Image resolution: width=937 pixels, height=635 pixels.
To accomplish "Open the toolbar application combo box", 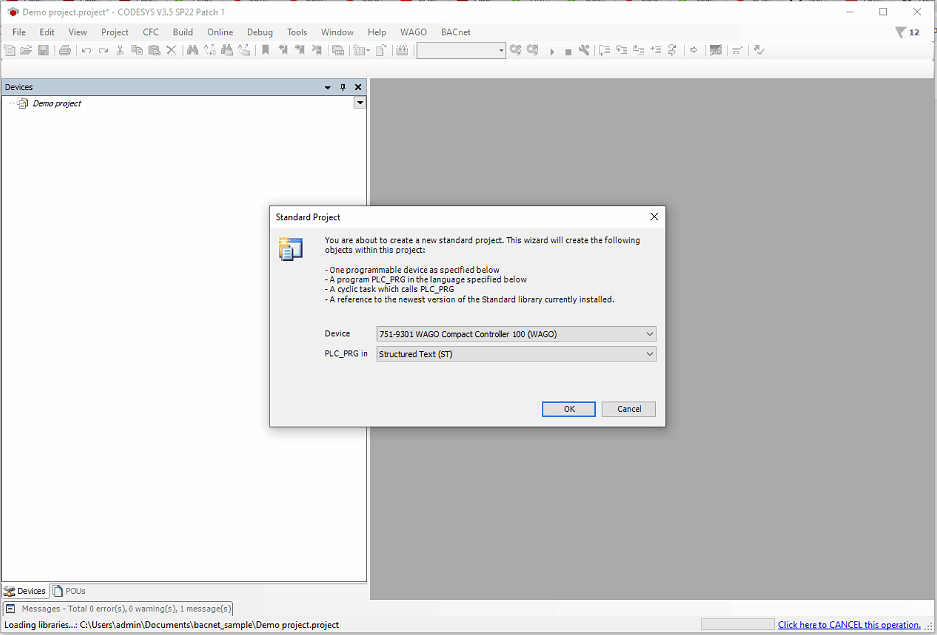I will tap(461, 51).
